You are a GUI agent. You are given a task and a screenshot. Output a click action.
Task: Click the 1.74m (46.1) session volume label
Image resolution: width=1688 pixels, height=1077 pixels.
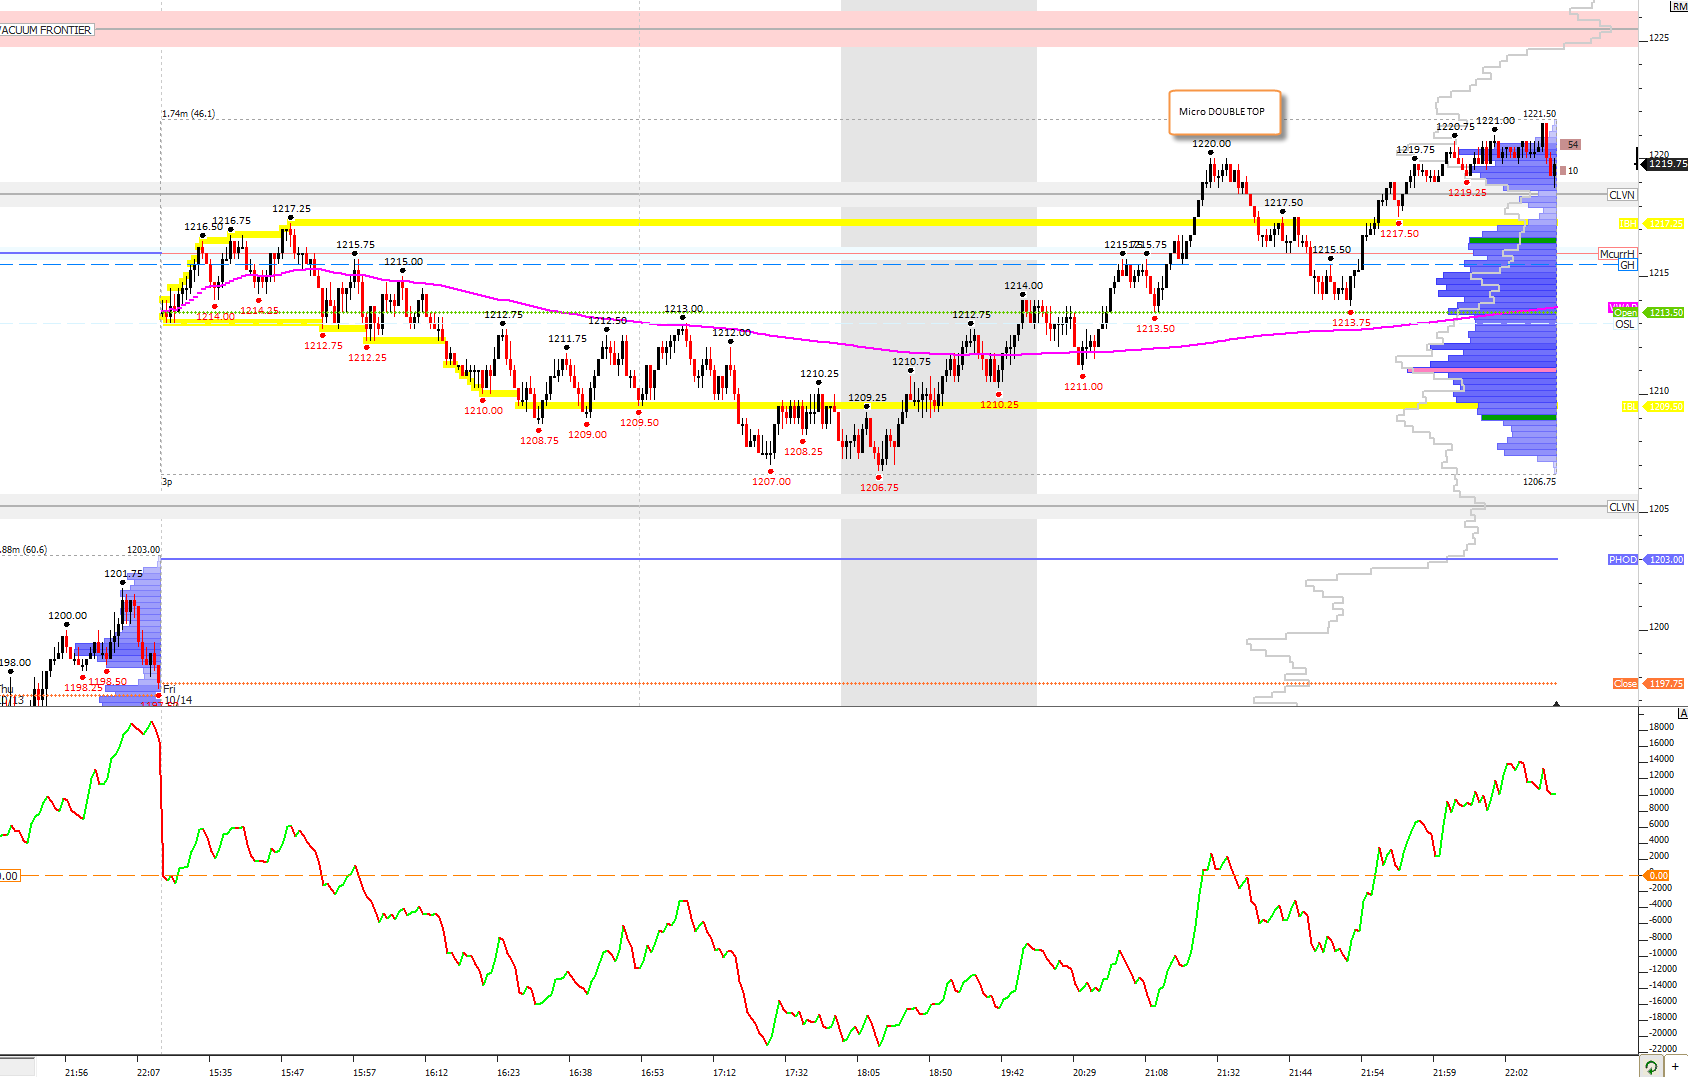tap(188, 114)
